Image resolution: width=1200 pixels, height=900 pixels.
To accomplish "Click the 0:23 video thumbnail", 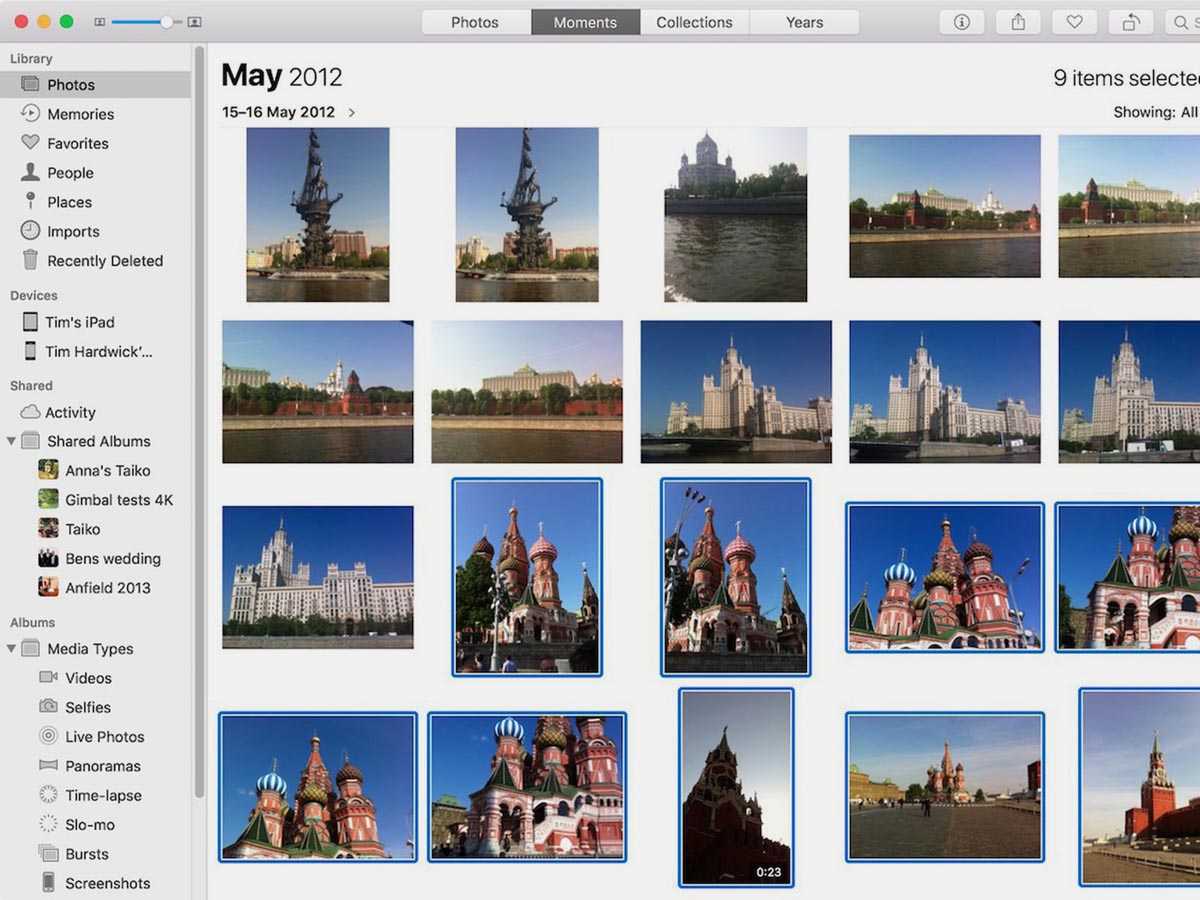I will point(736,787).
